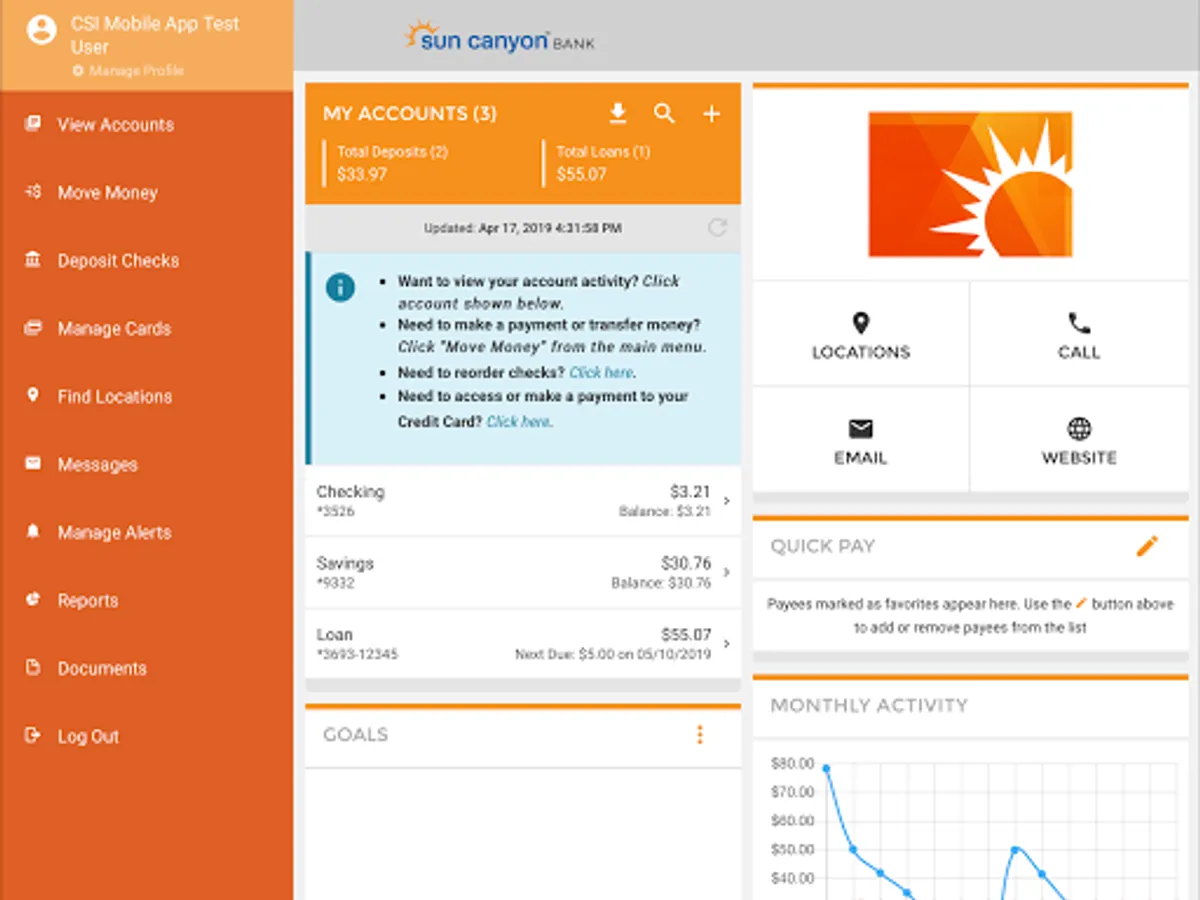Tap the Call phone button
Viewport: 1200px width, 900px height.
tap(1079, 335)
